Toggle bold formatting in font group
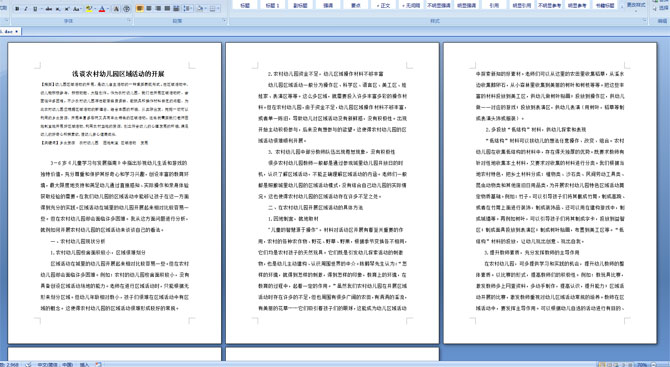The image size is (670, 367). (17, 9)
